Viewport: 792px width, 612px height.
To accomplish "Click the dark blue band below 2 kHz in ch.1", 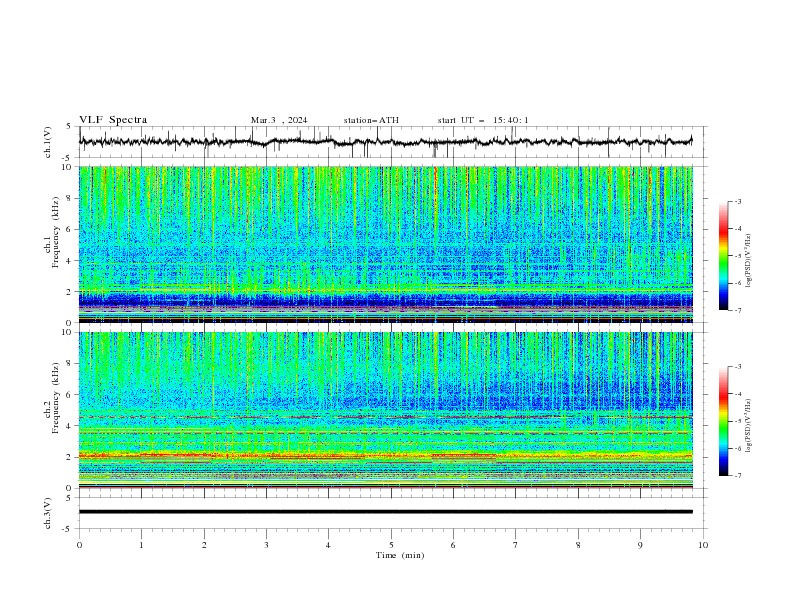I will pos(386,301).
